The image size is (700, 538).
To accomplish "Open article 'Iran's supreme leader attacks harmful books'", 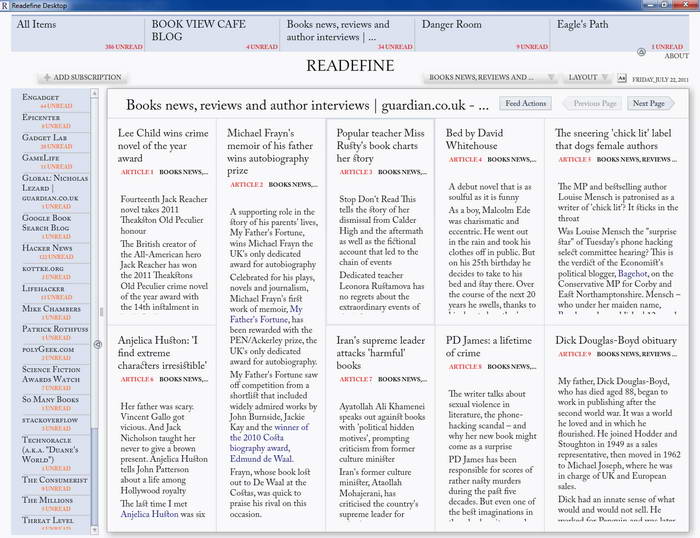I will click(381, 353).
